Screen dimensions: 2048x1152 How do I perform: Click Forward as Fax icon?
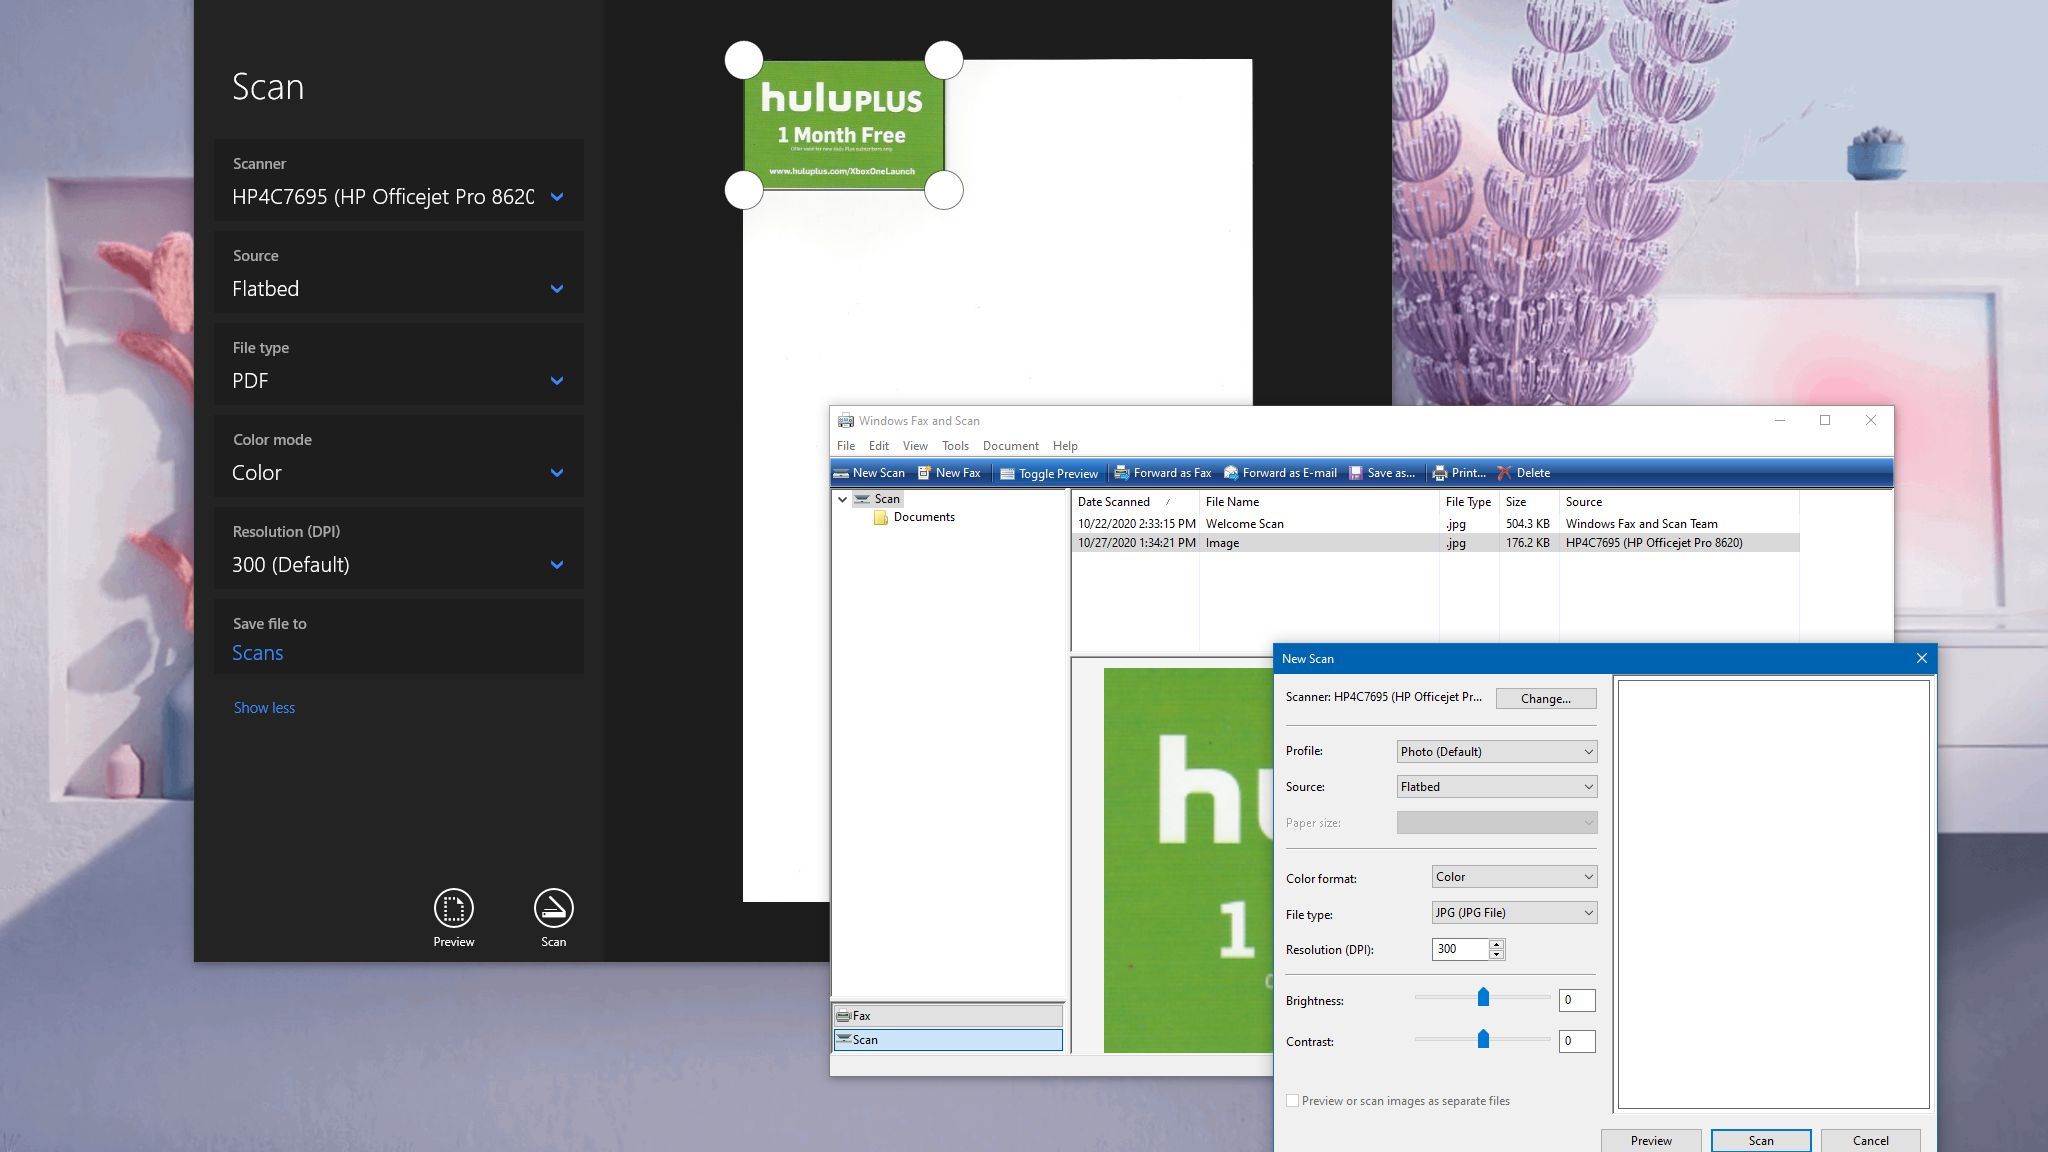pos(1123,473)
